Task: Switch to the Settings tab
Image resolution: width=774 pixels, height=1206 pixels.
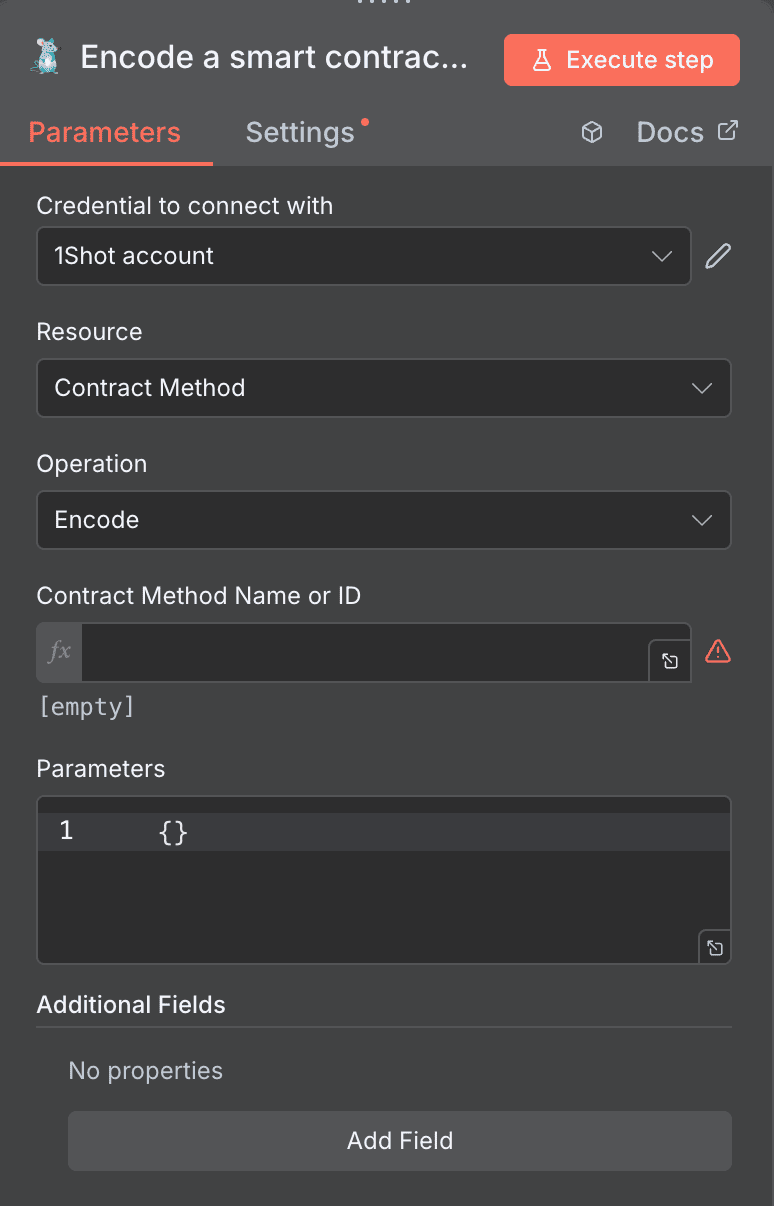Action: [299, 131]
